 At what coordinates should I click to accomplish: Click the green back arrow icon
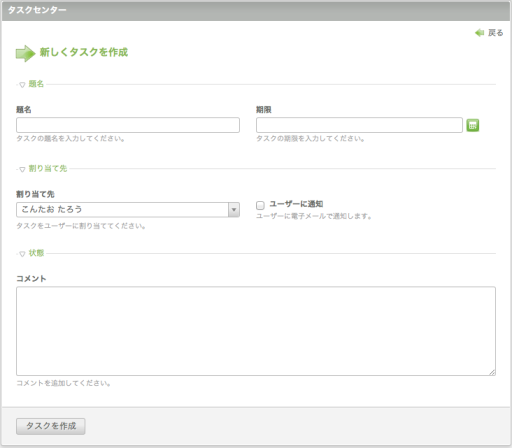click(479, 33)
